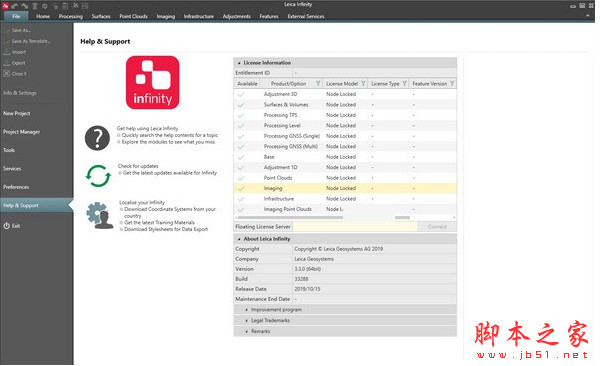Click the license table horizontal scrollbar
600x366 pixels.
point(290,217)
